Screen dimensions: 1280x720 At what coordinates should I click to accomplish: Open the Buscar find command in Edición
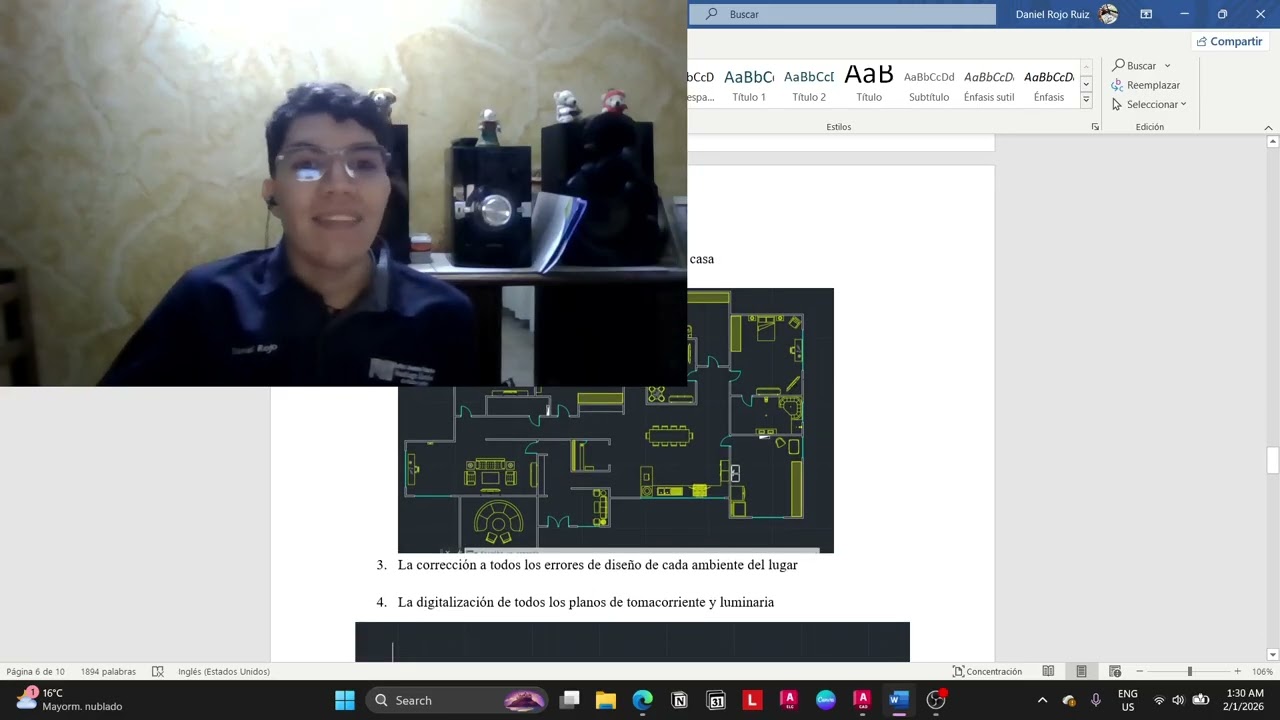(x=1134, y=66)
